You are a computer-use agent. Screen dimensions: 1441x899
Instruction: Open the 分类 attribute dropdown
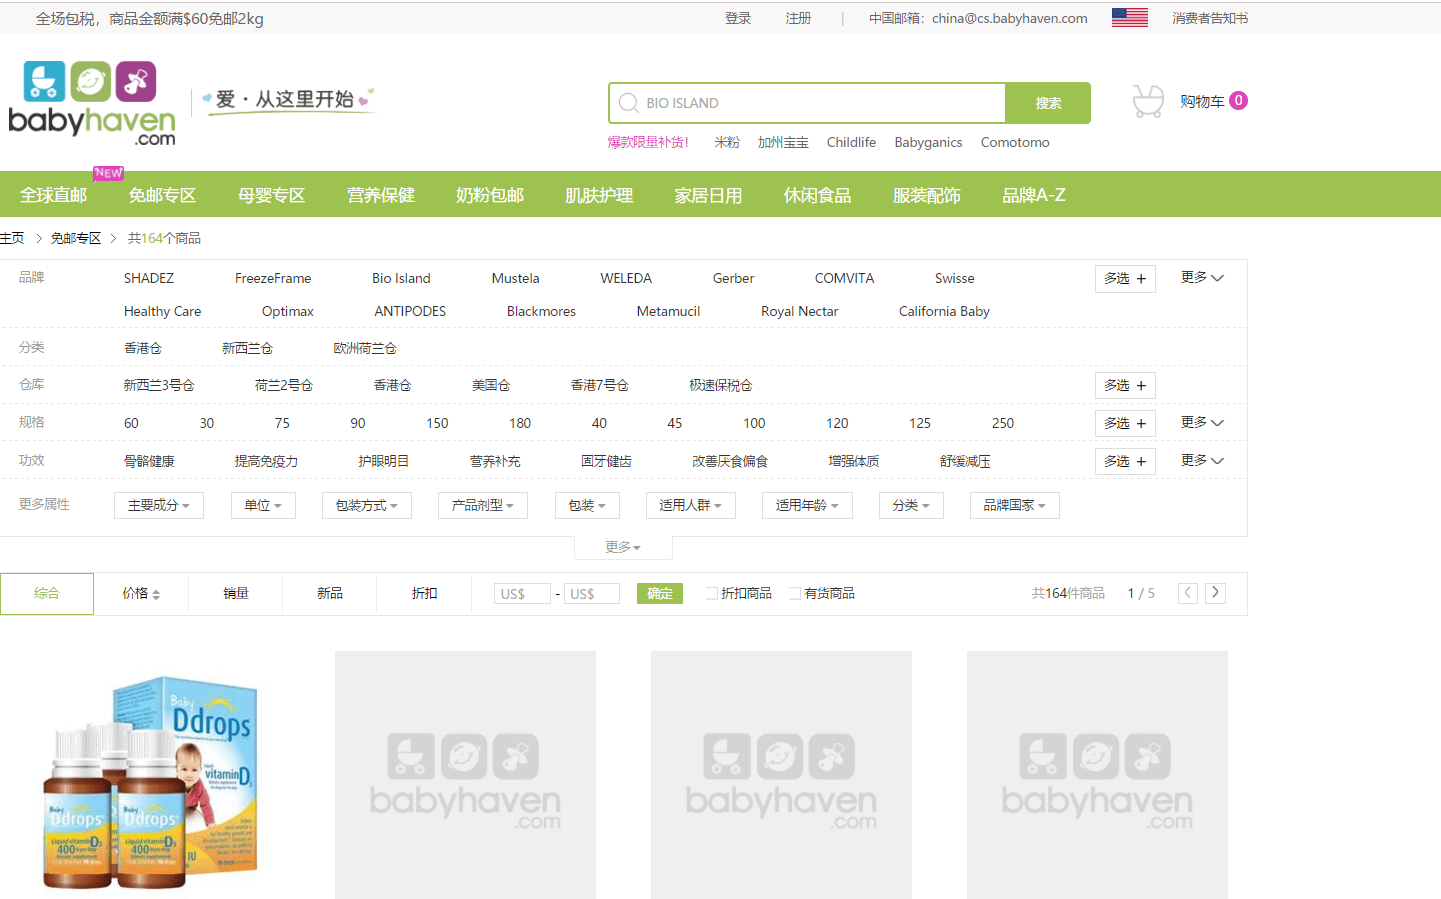pos(911,505)
